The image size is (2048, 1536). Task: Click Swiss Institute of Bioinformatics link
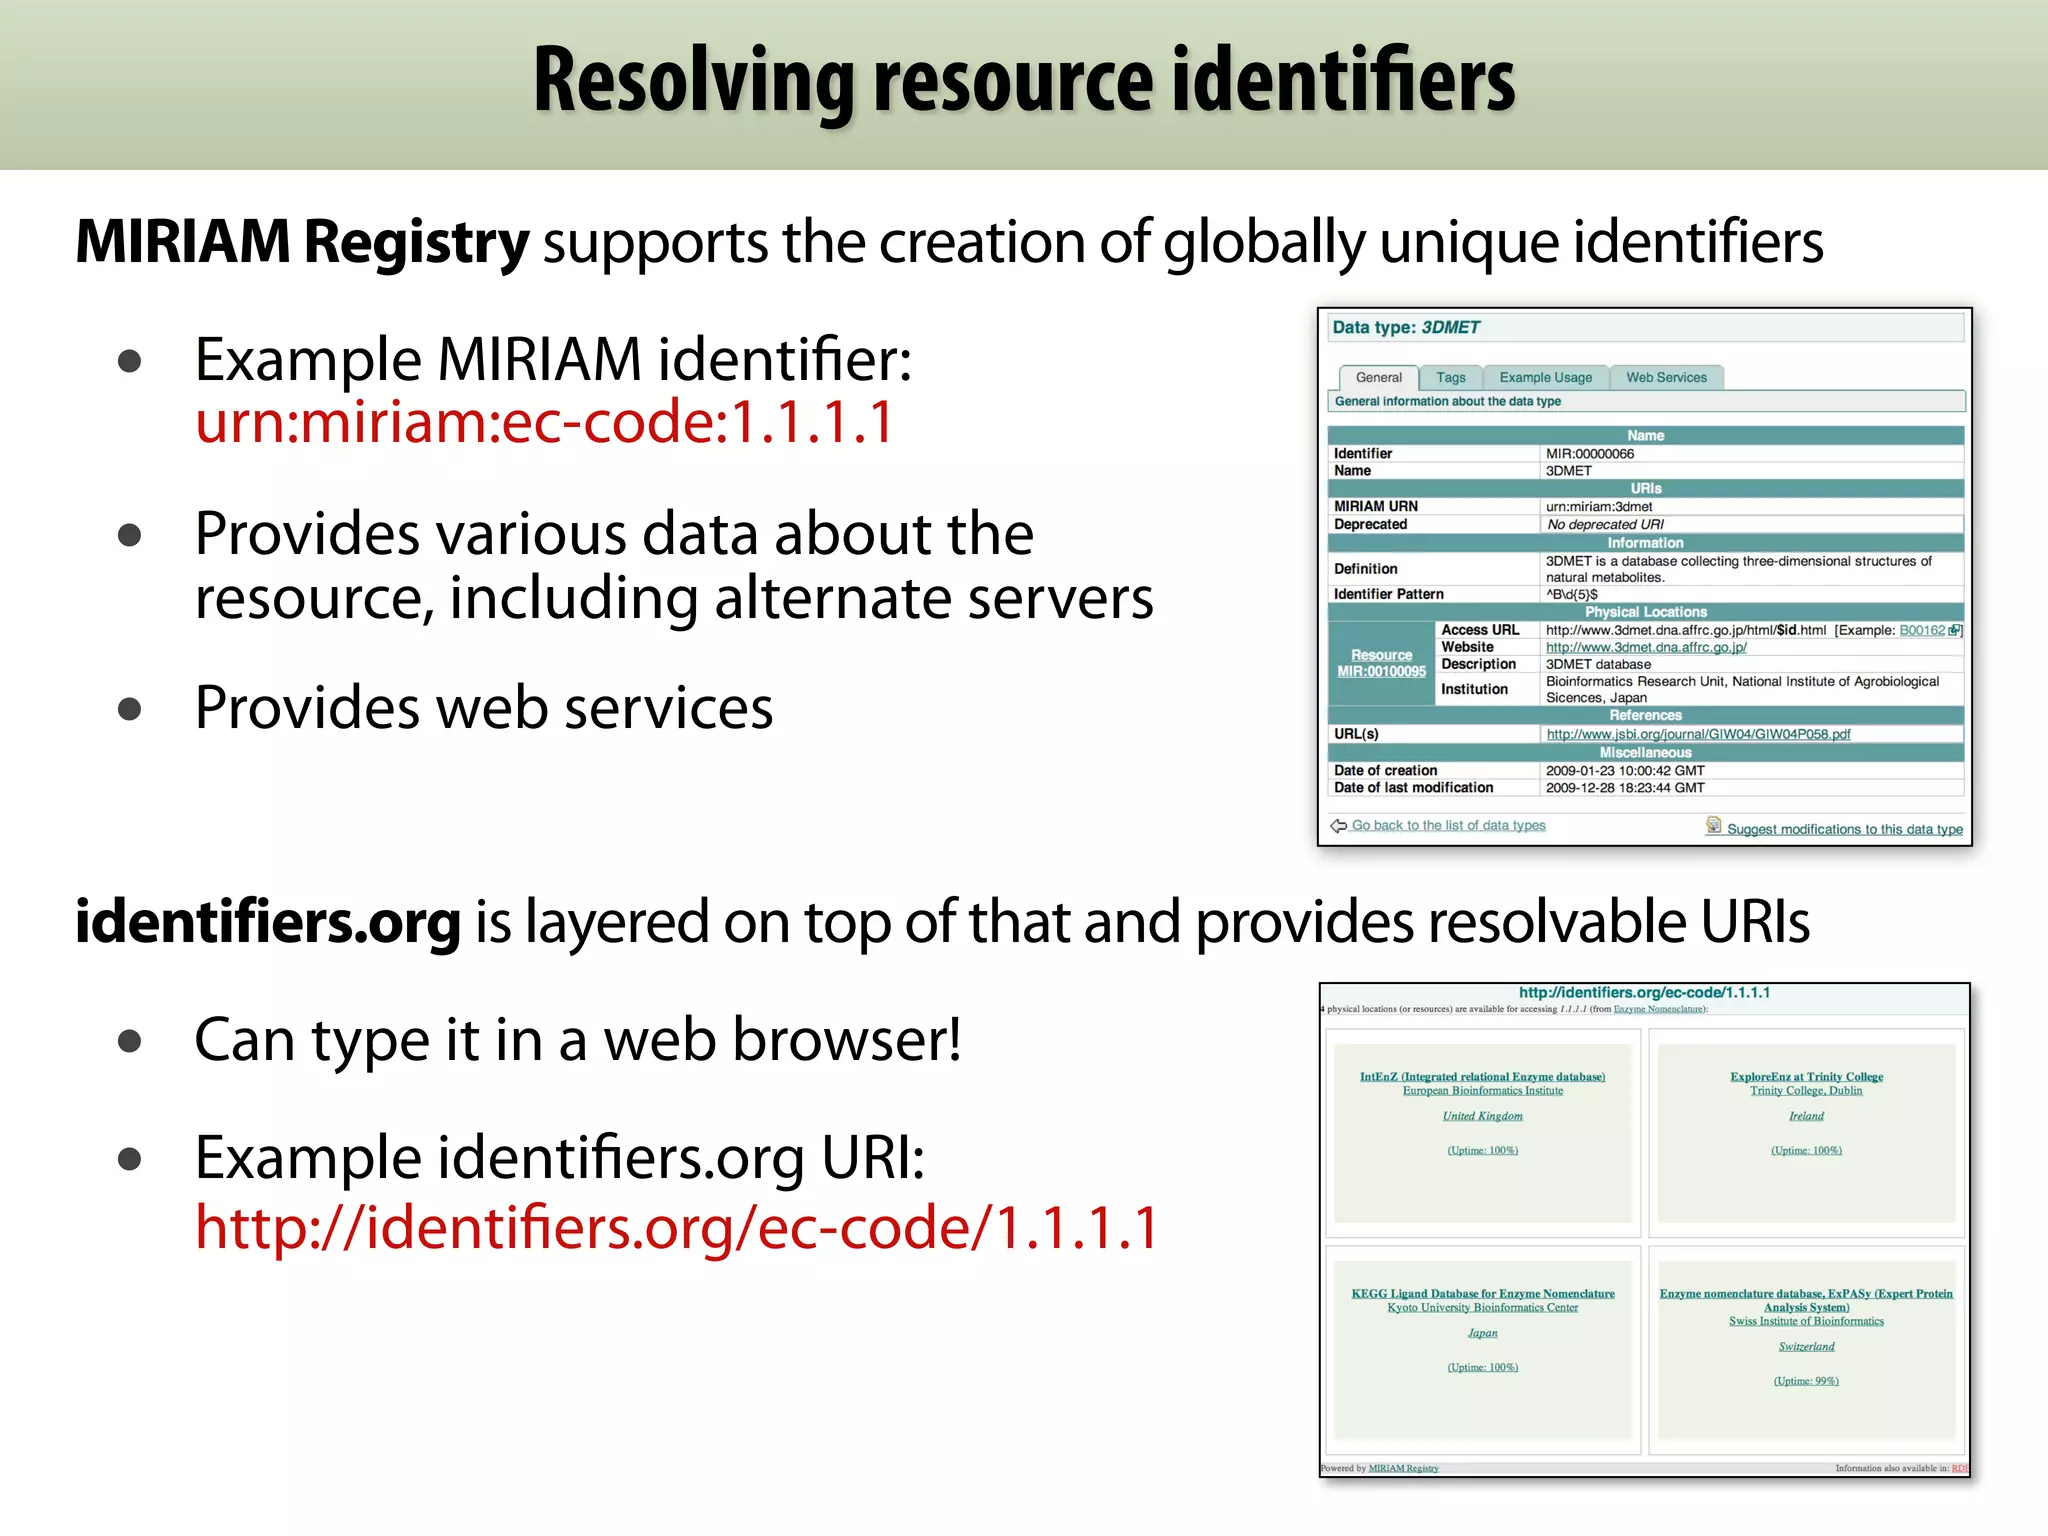pyautogui.click(x=1806, y=1322)
